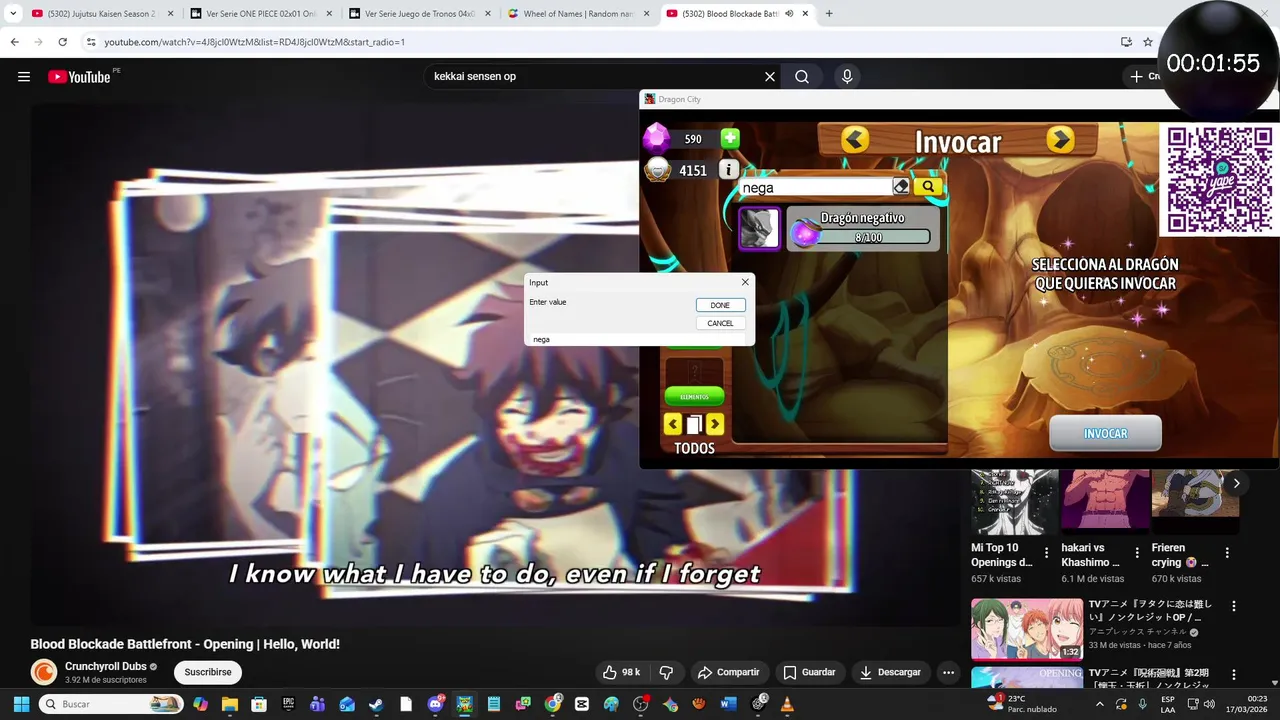The image size is (1280, 720).
Task: Open File Explorer from the taskbar
Action: (229, 704)
